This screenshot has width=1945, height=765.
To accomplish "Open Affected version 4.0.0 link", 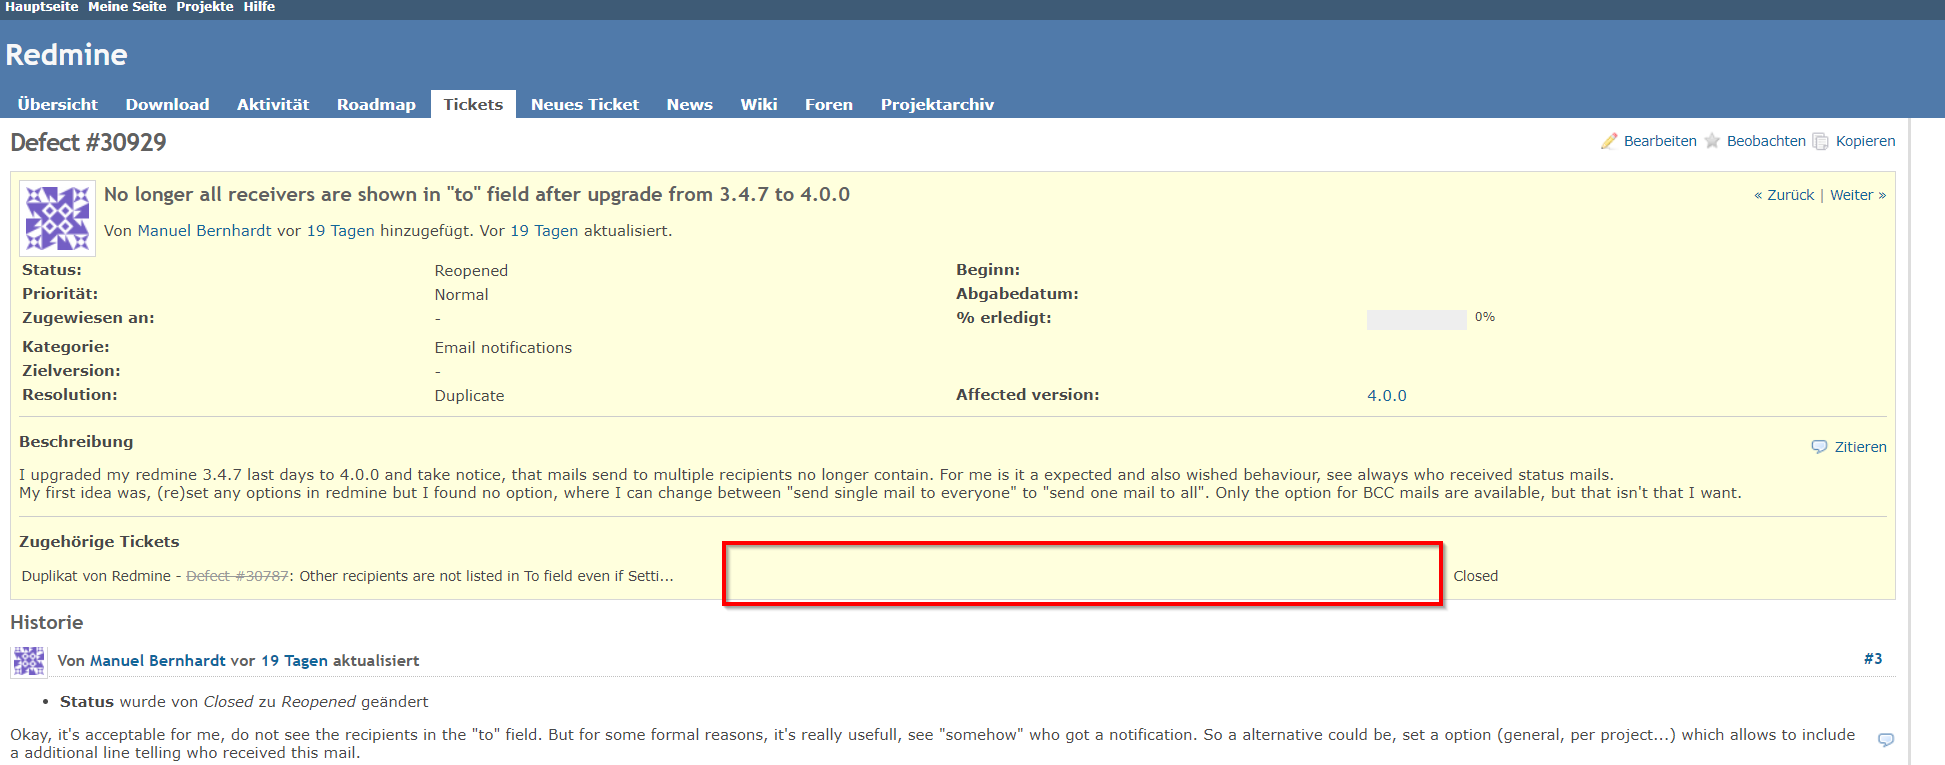I will [x=1386, y=396].
